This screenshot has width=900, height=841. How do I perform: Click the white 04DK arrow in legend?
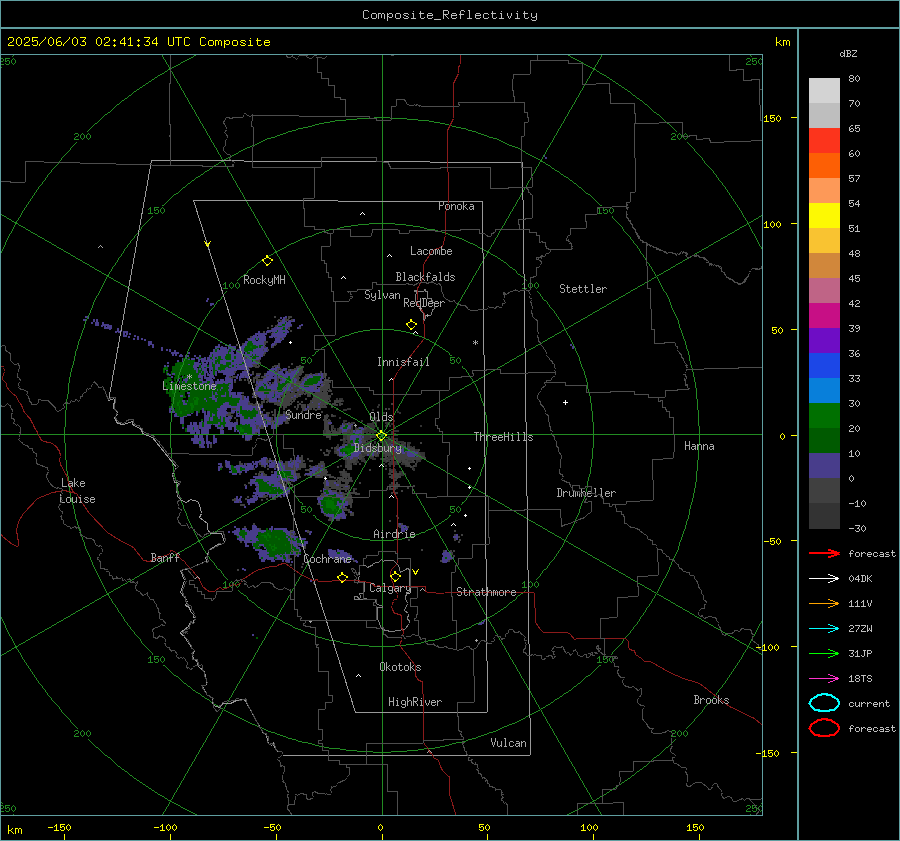(824, 579)
